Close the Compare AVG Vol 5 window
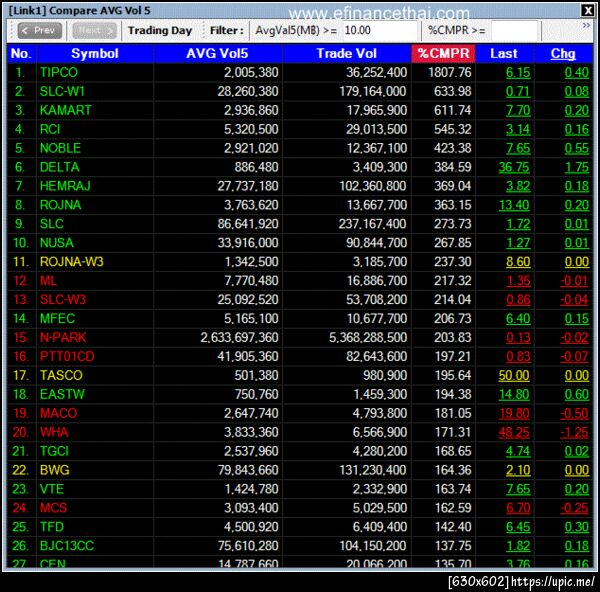 (x=587, y=10)
